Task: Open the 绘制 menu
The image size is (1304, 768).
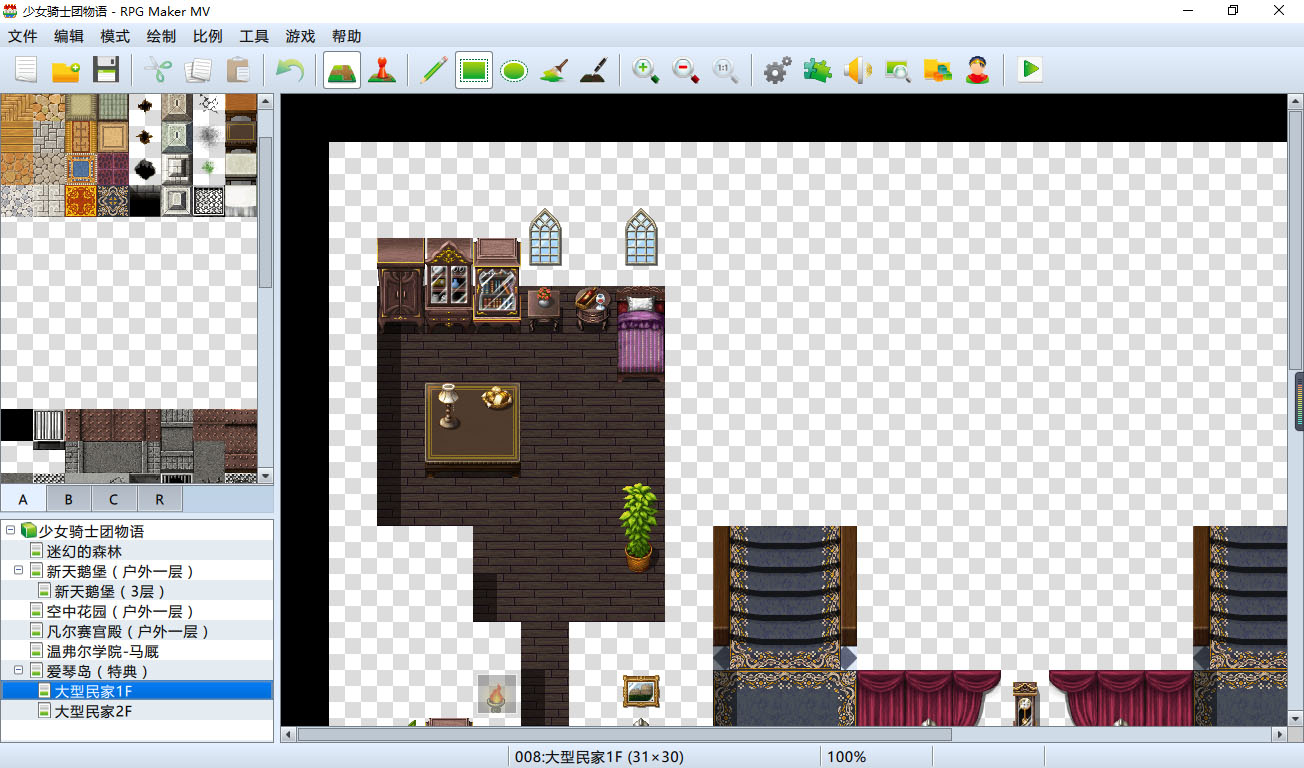Action: click(x=161, y=36)
